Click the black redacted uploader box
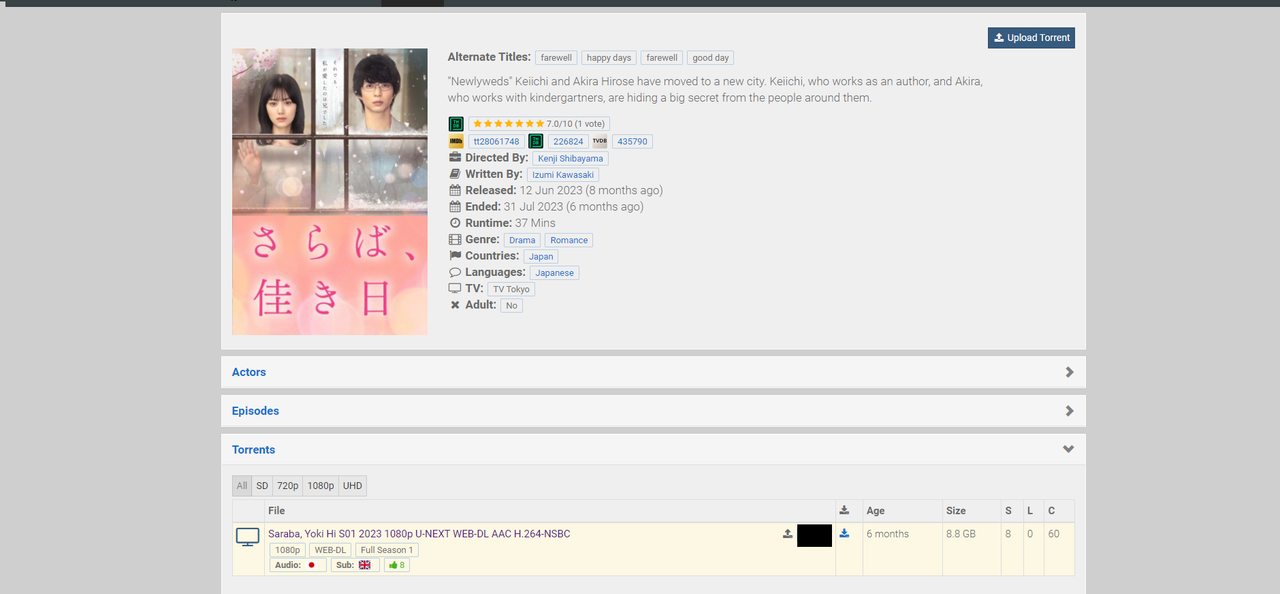Screen dimensions: 1280x594 coord(815,535)
